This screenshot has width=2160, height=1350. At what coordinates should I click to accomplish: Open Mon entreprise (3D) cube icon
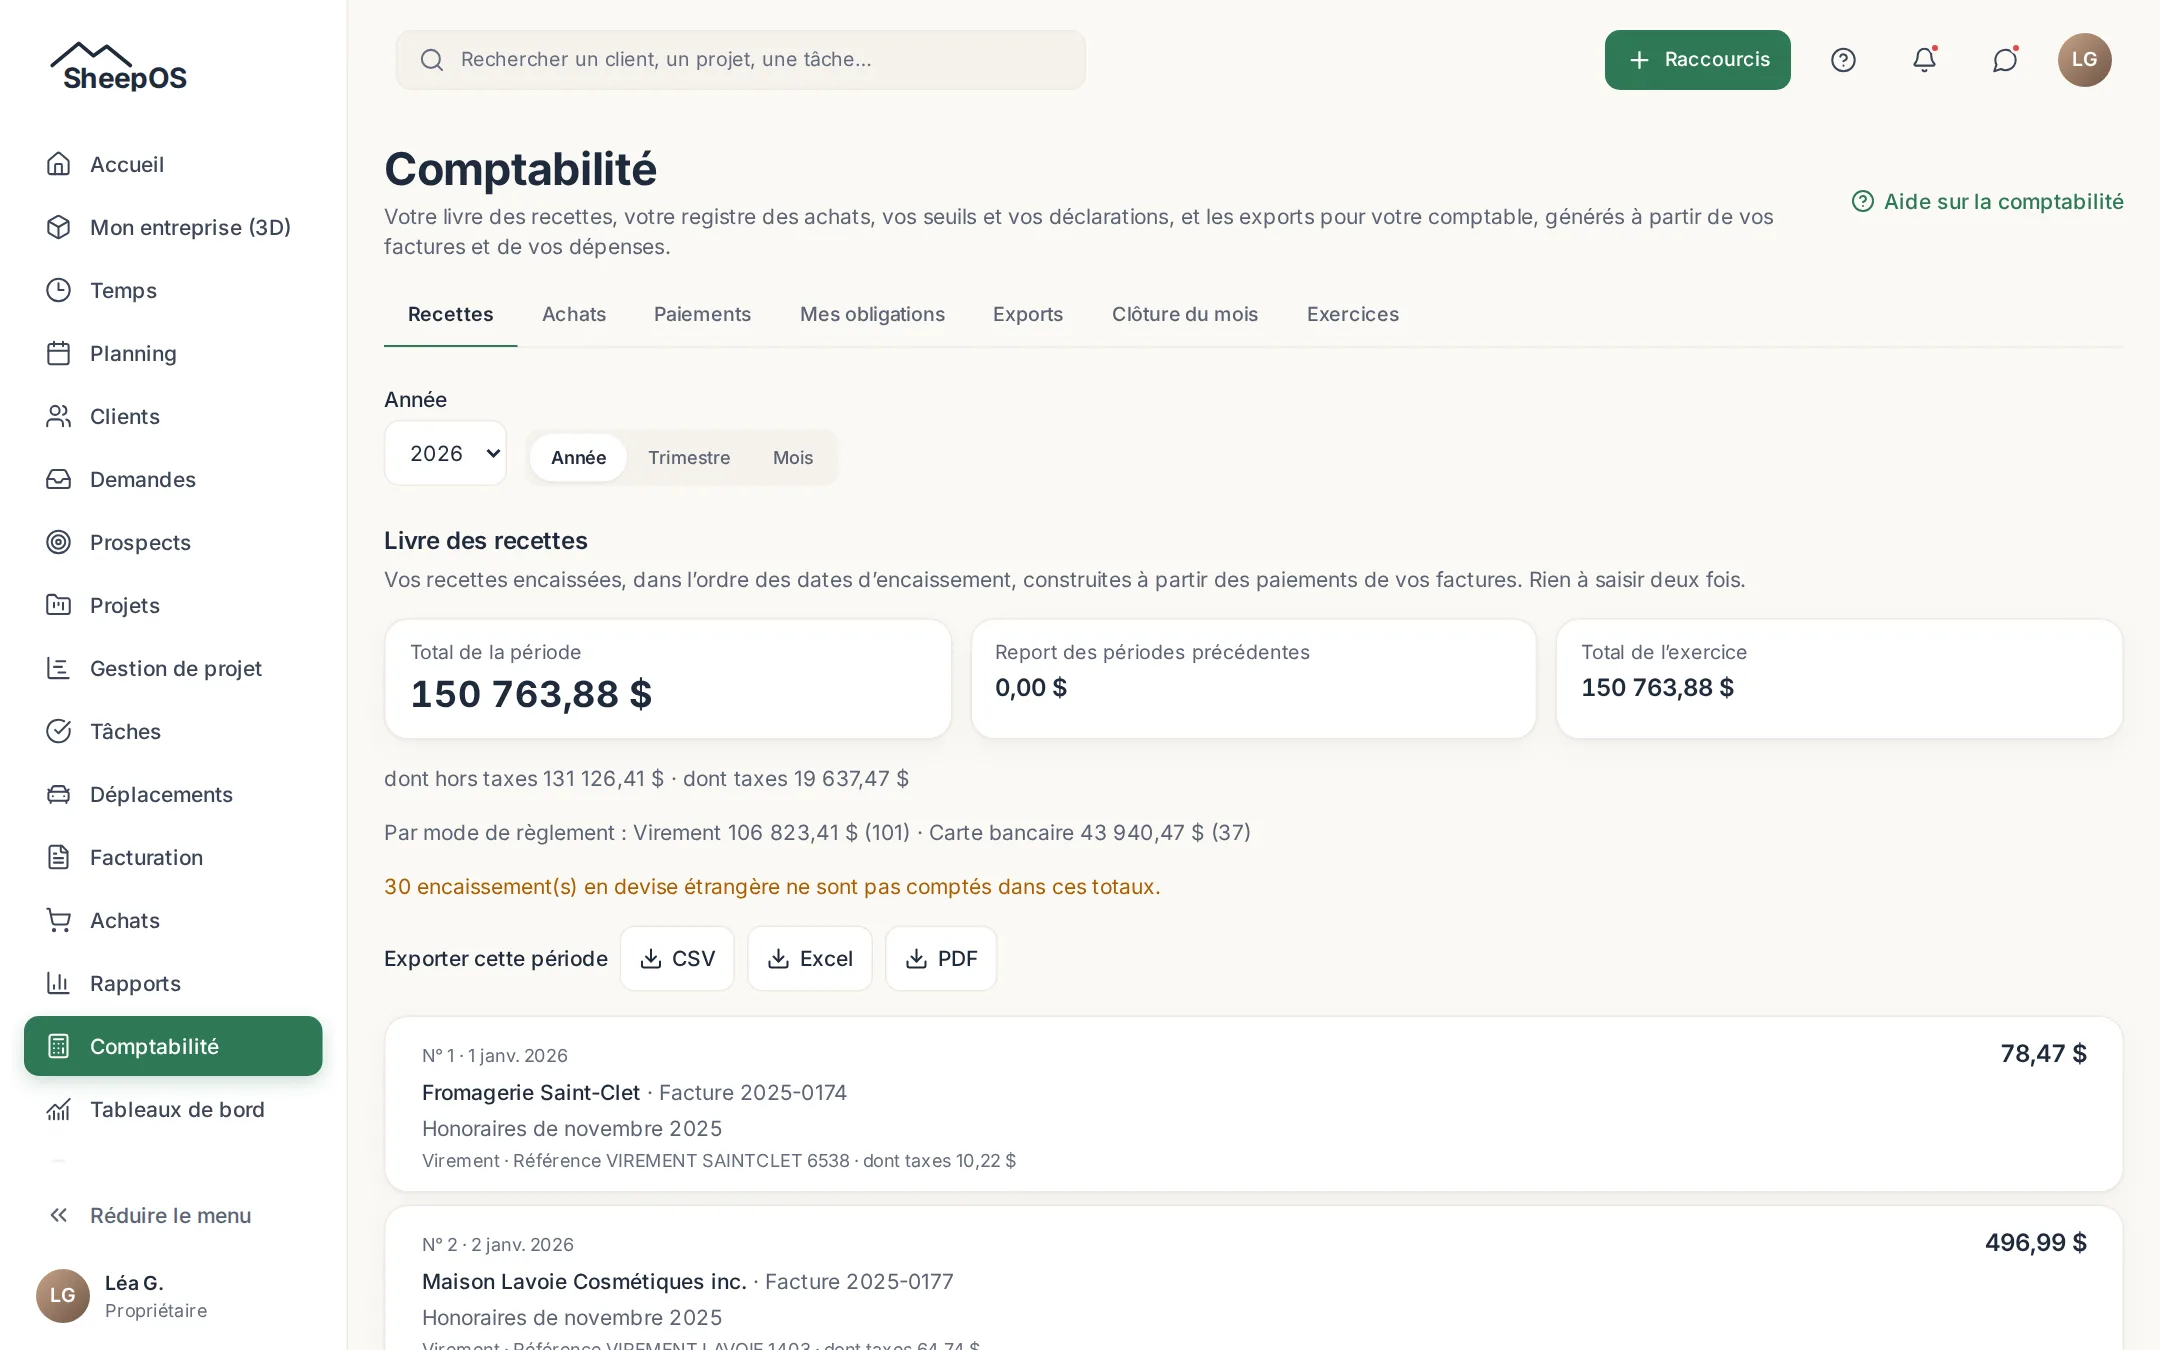pyautogui.click(x=59, y=227)
